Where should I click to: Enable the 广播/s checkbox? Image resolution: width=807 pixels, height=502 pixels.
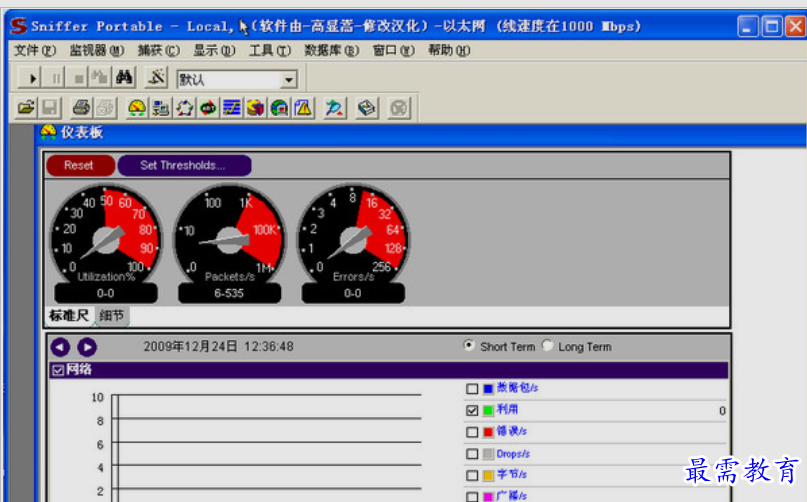click(472, 496)
